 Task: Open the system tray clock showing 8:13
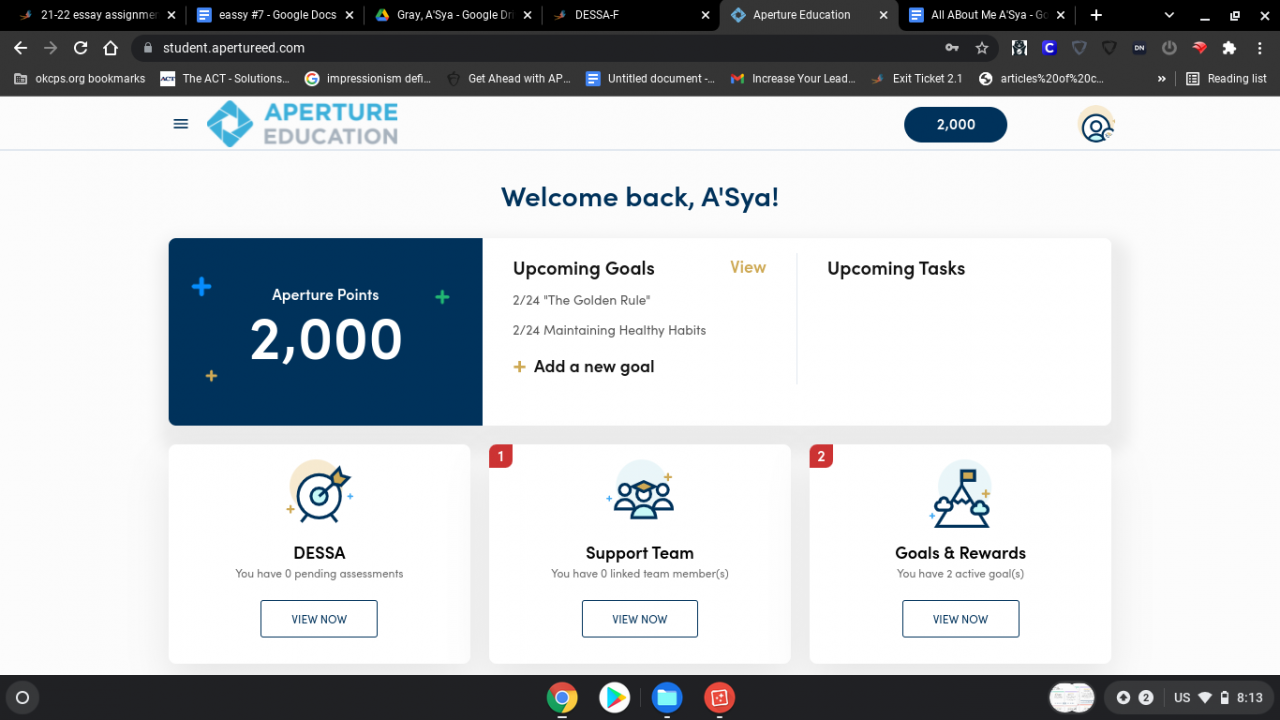(1249, 697)
